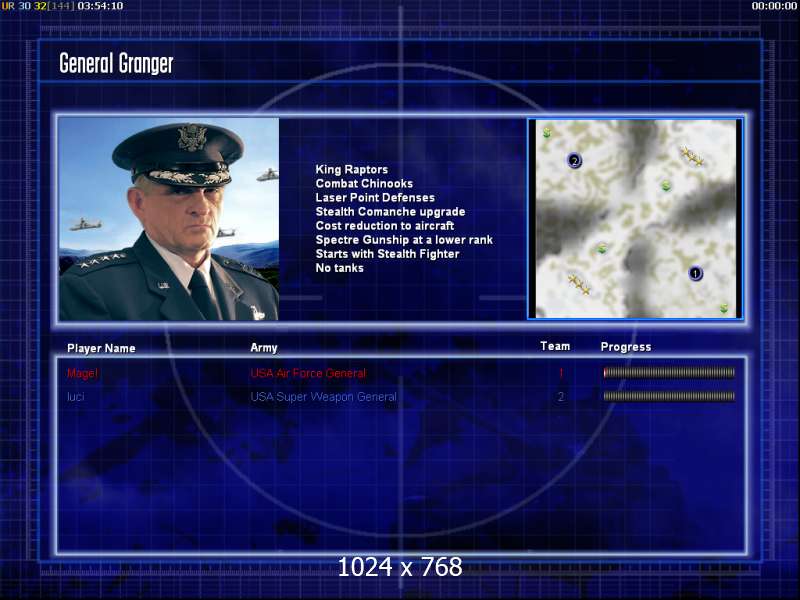Click the yellow stars marker in minimap lower left
Screen dimensions: 800x600
click(579, 284)
